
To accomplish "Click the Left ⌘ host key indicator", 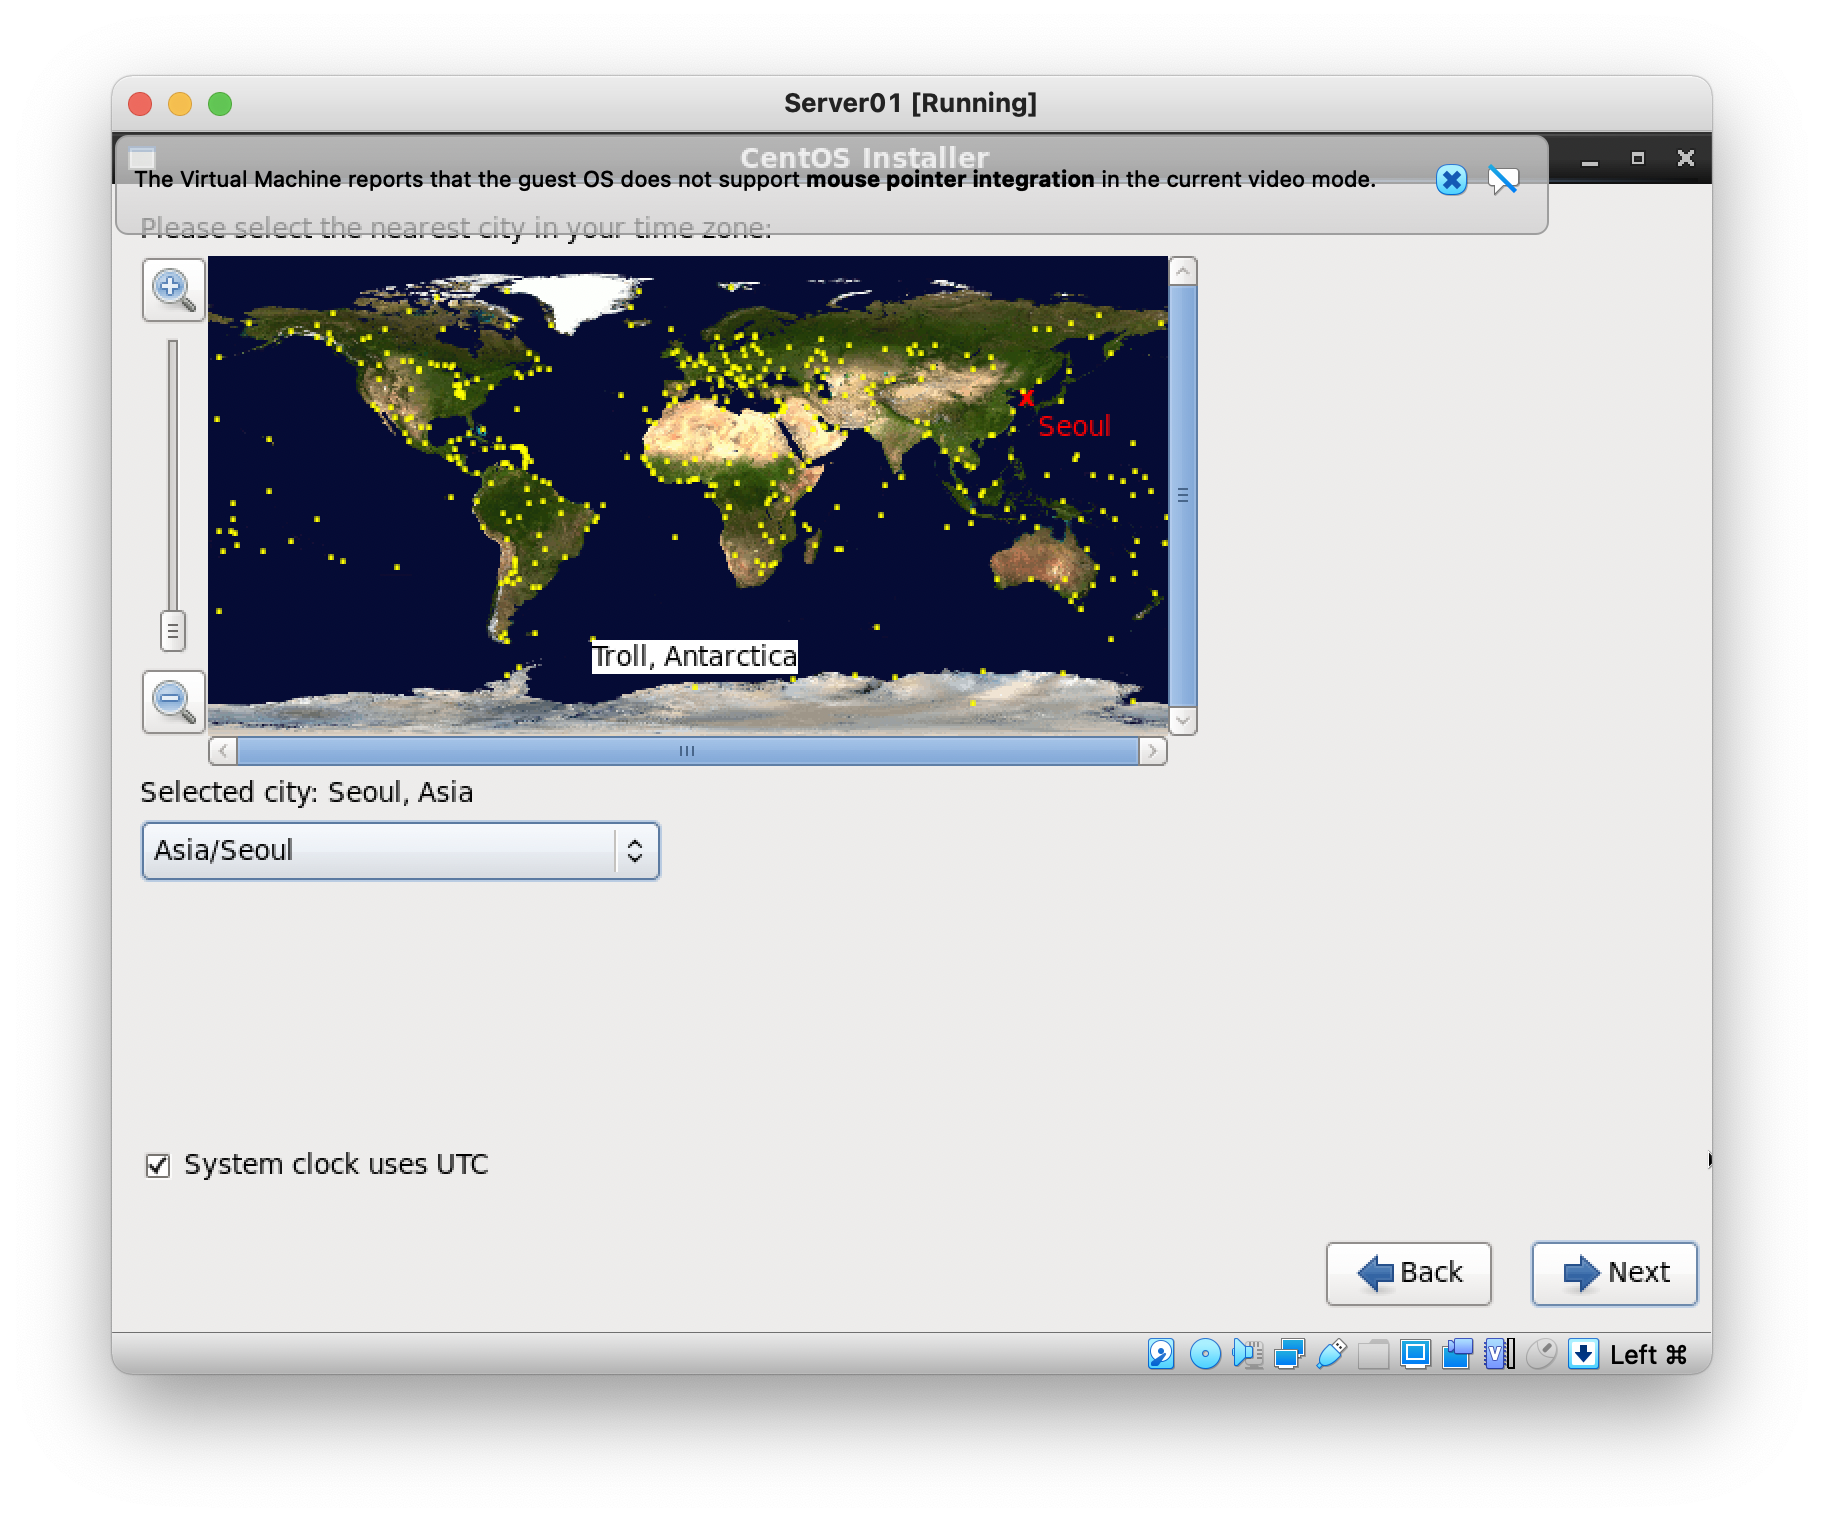I will (1648, 1355).
